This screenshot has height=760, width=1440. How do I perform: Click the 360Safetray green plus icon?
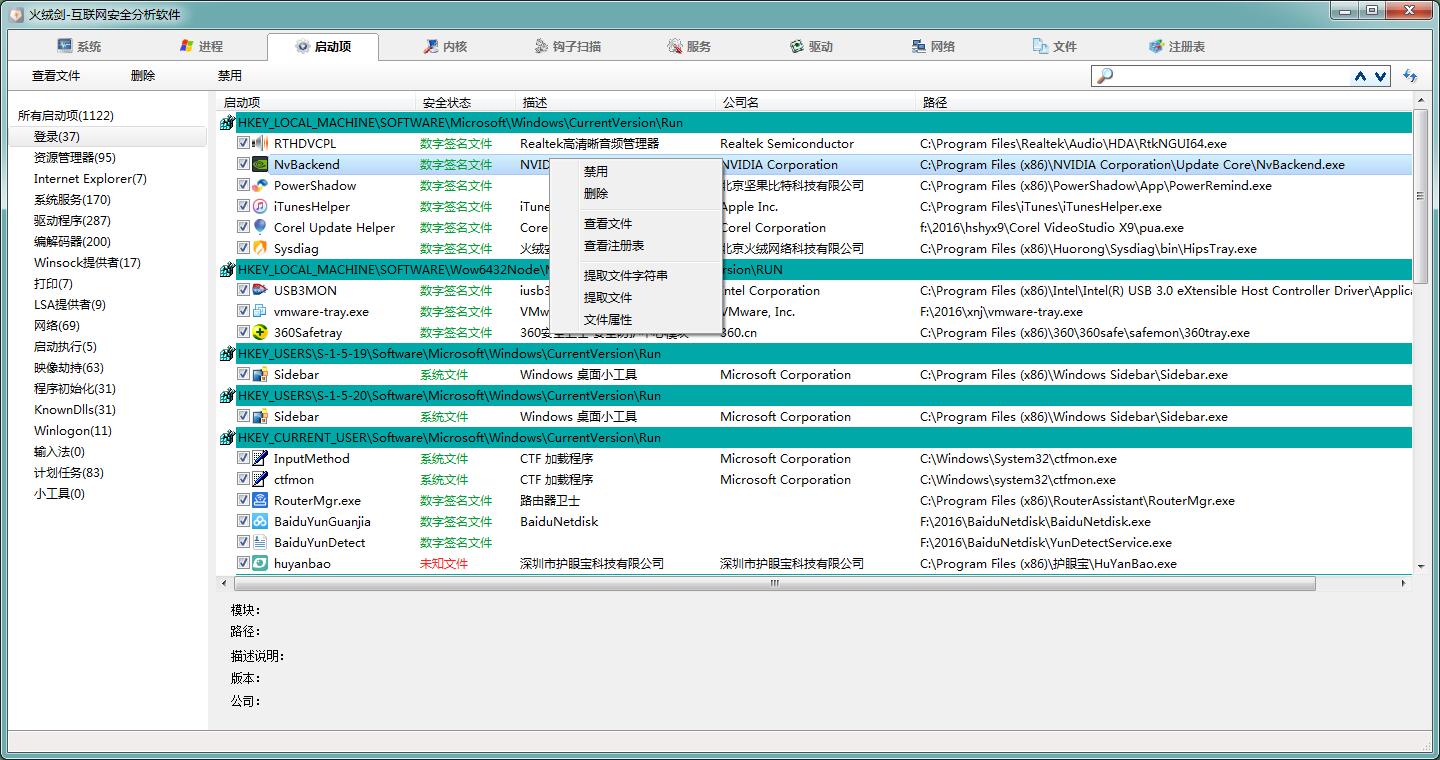[x=260, y=333]
